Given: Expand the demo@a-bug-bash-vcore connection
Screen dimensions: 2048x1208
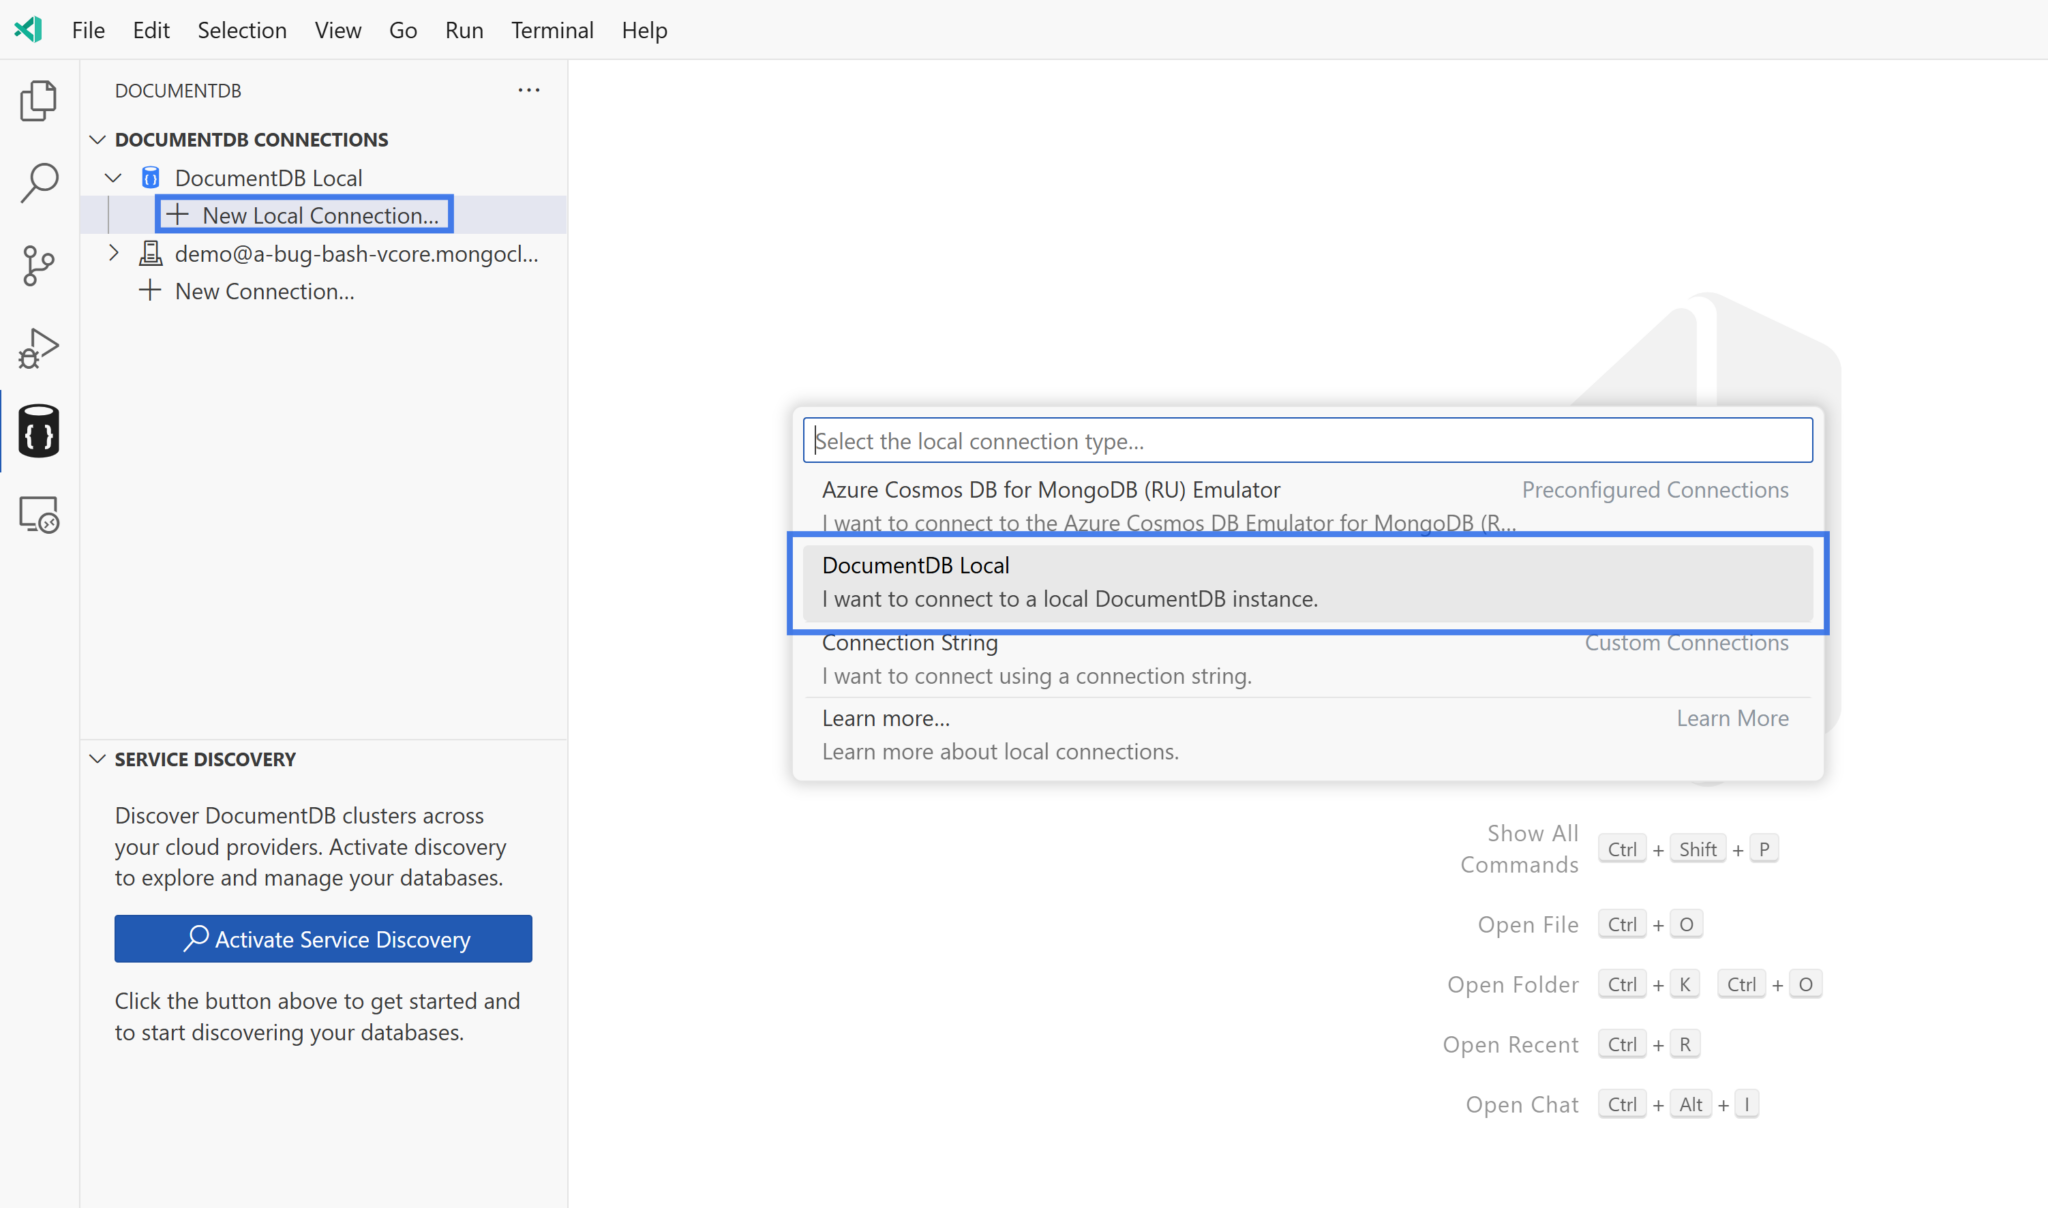Looking at the screenshot, I should pos(113,253).
